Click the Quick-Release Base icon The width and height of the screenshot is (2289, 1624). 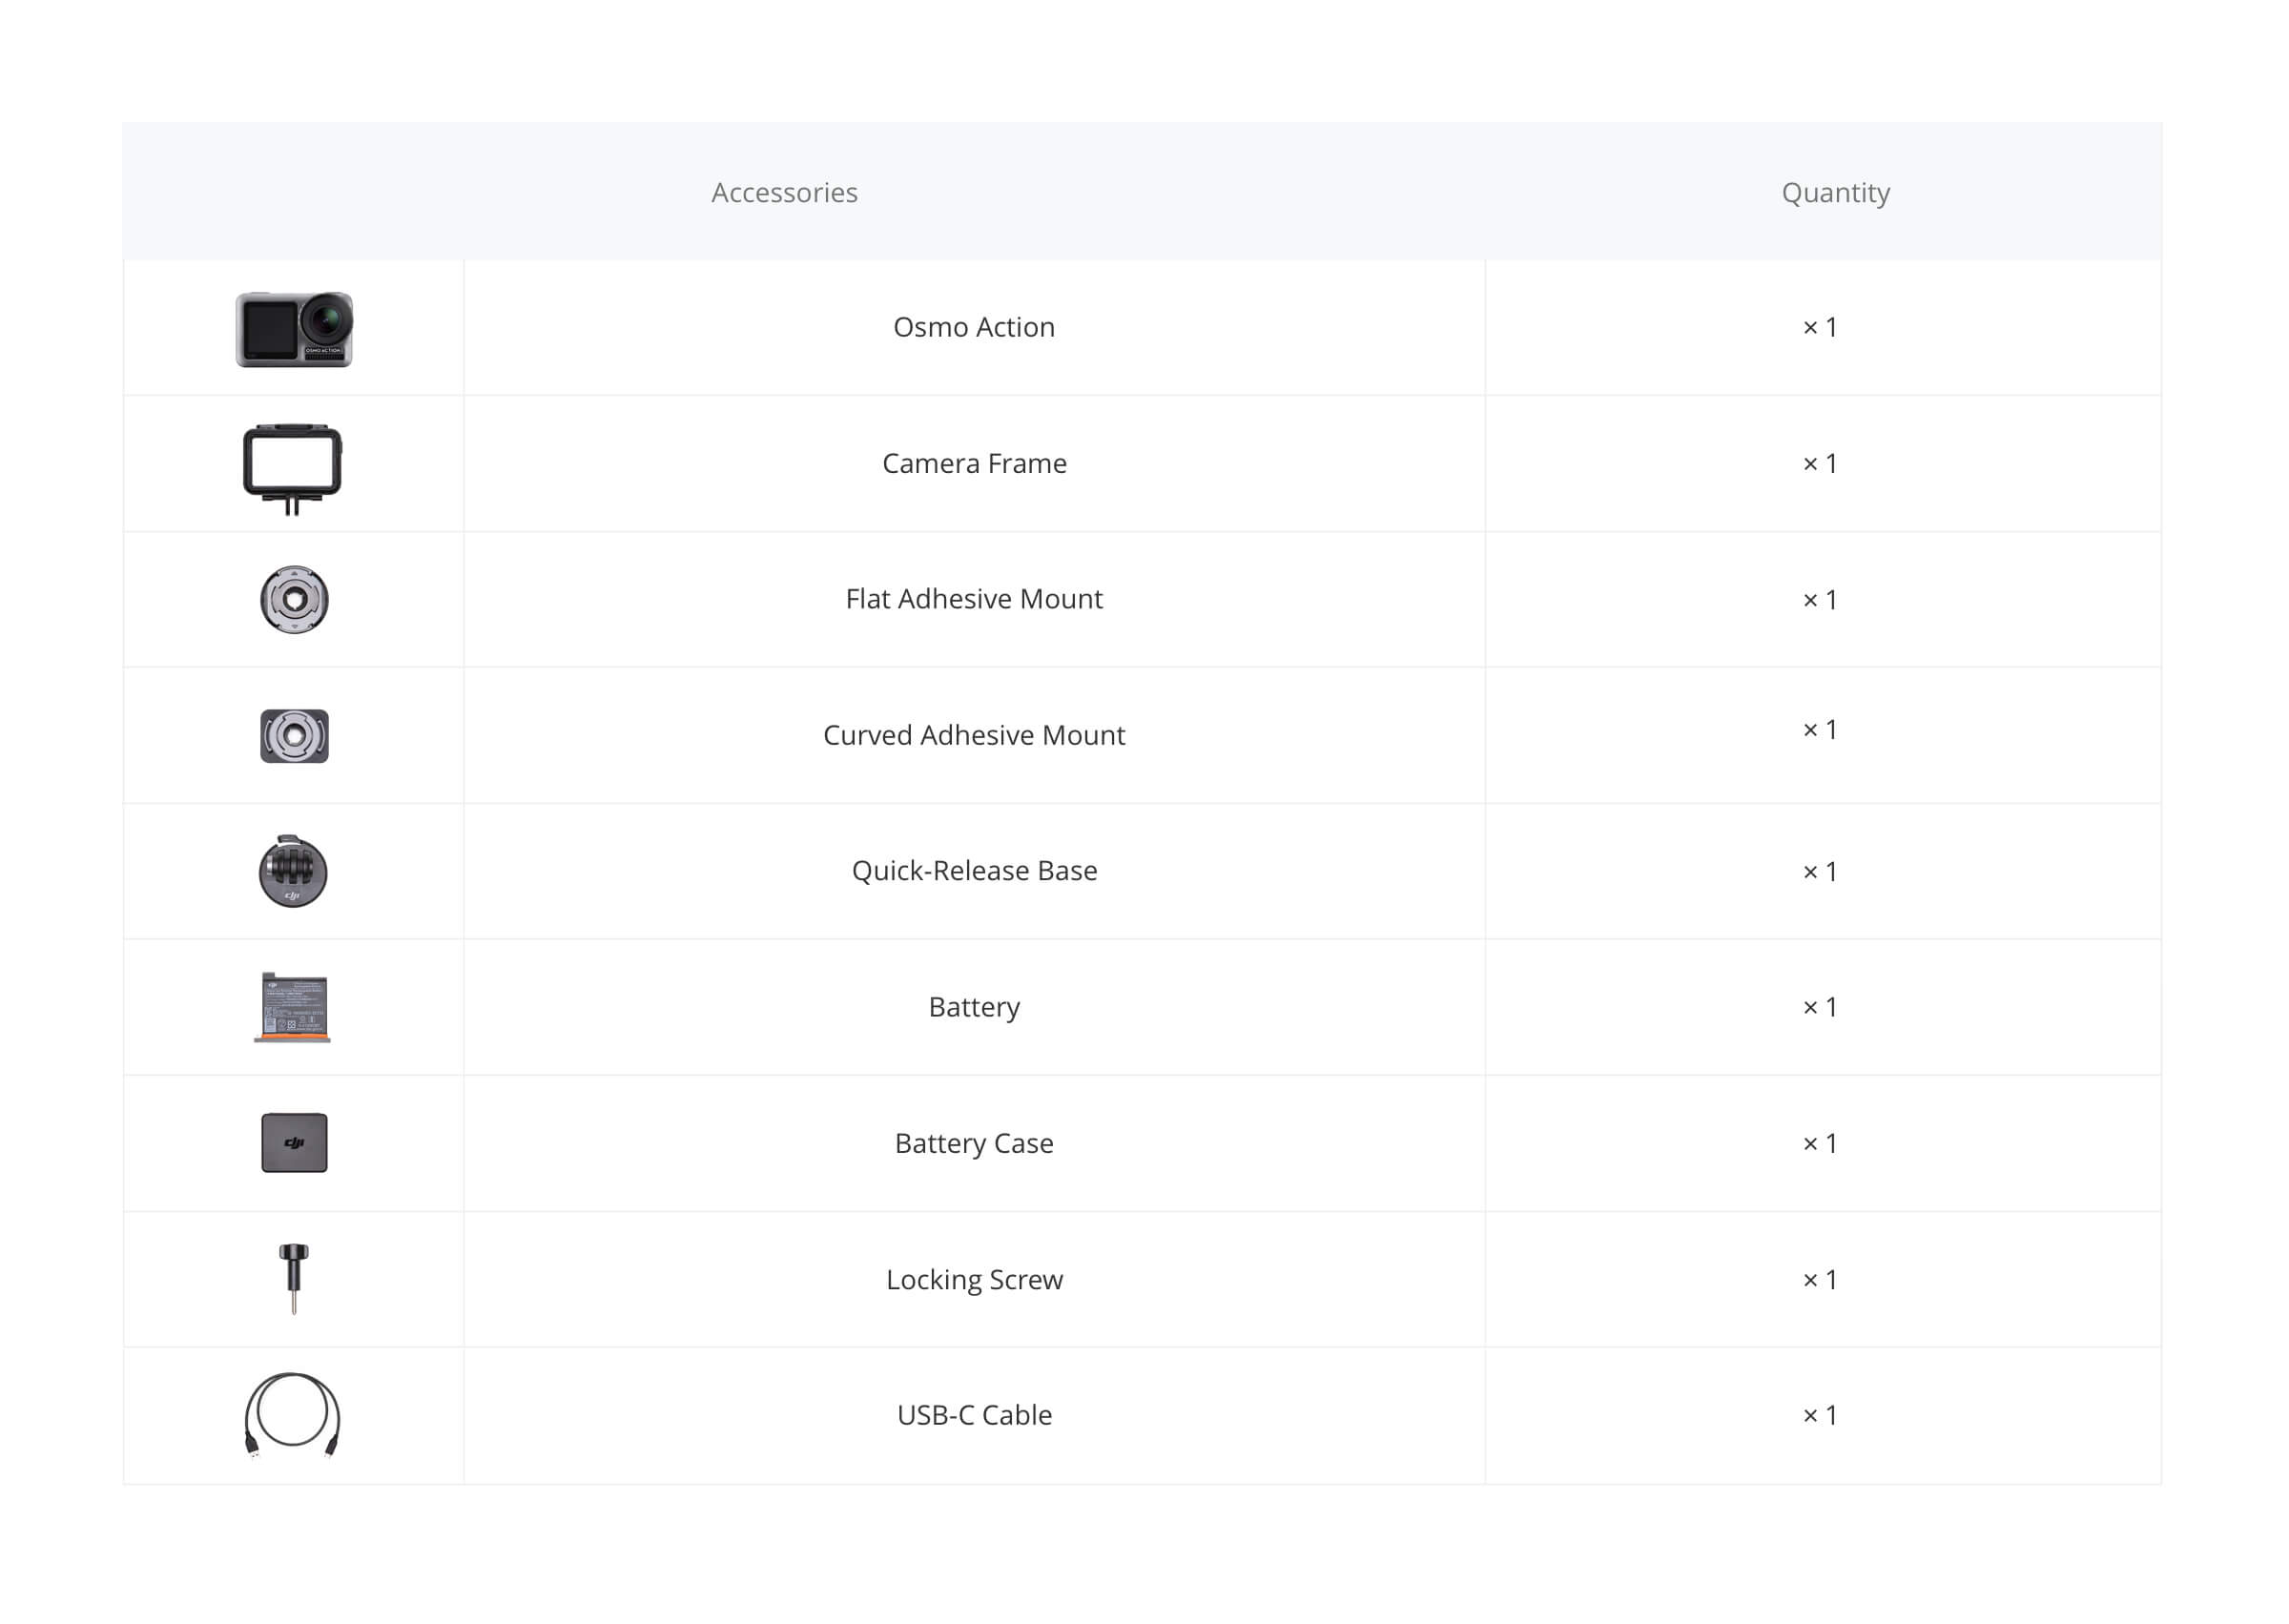(293, 872)
